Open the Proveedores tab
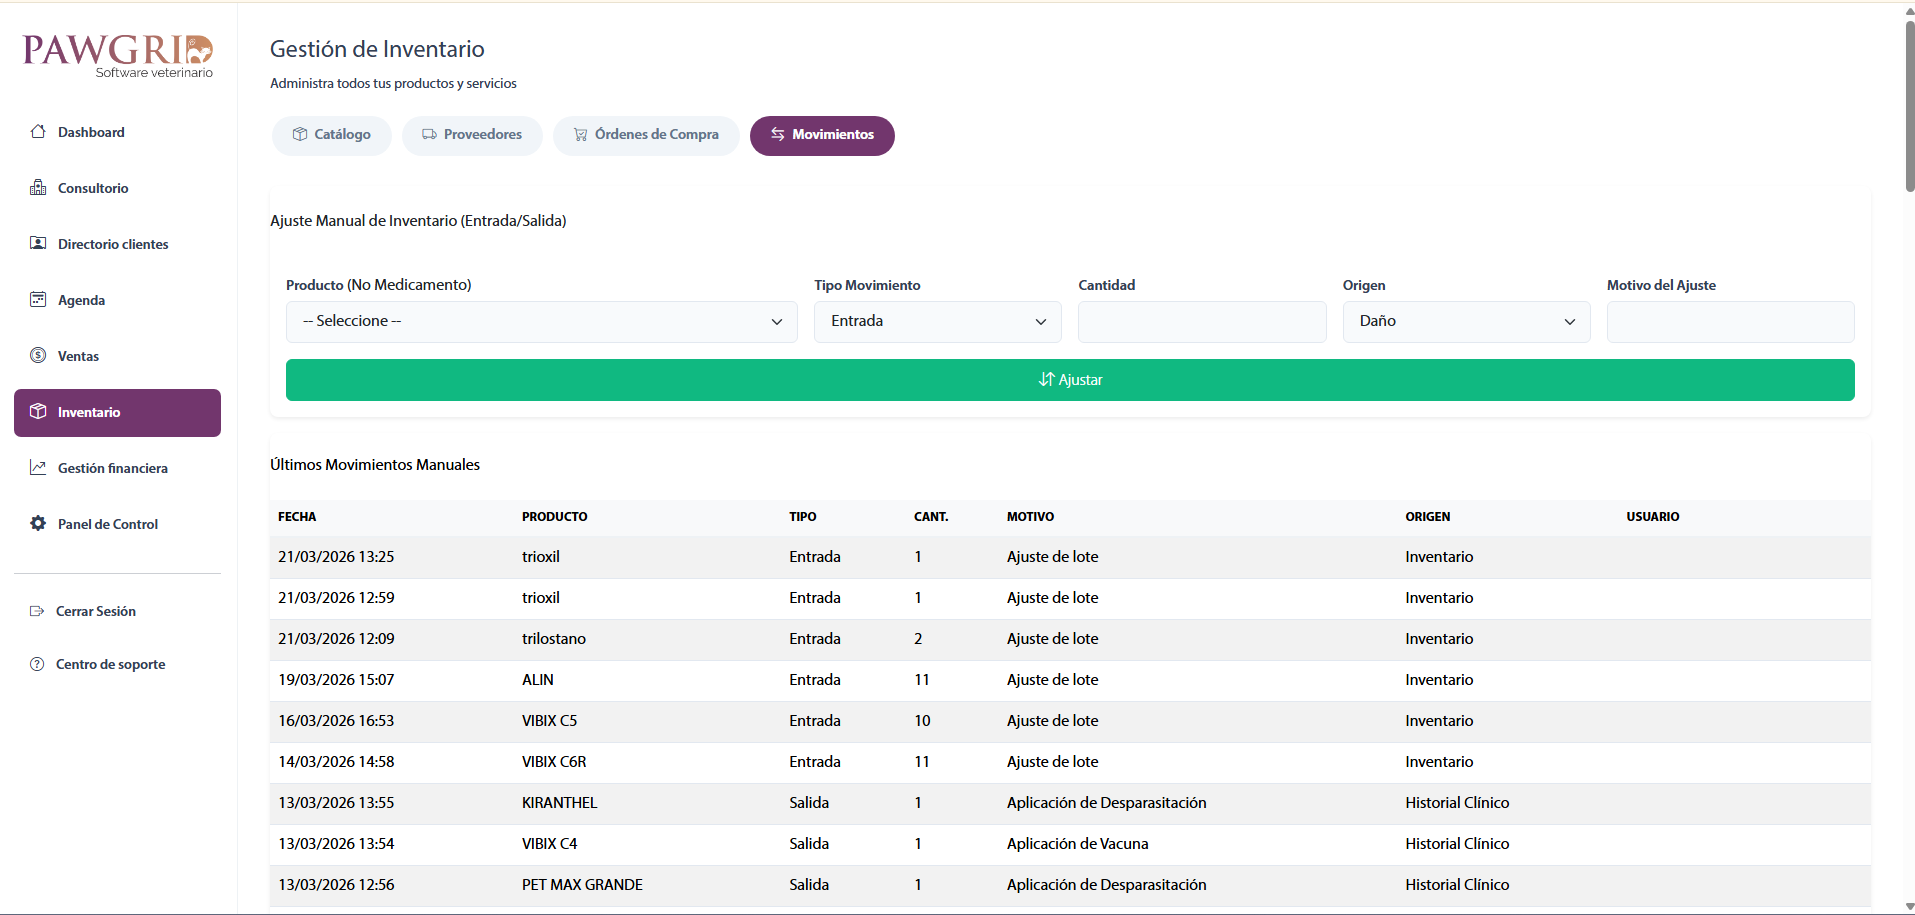This screenshot has width=1915, height=915. click(472, 135)
